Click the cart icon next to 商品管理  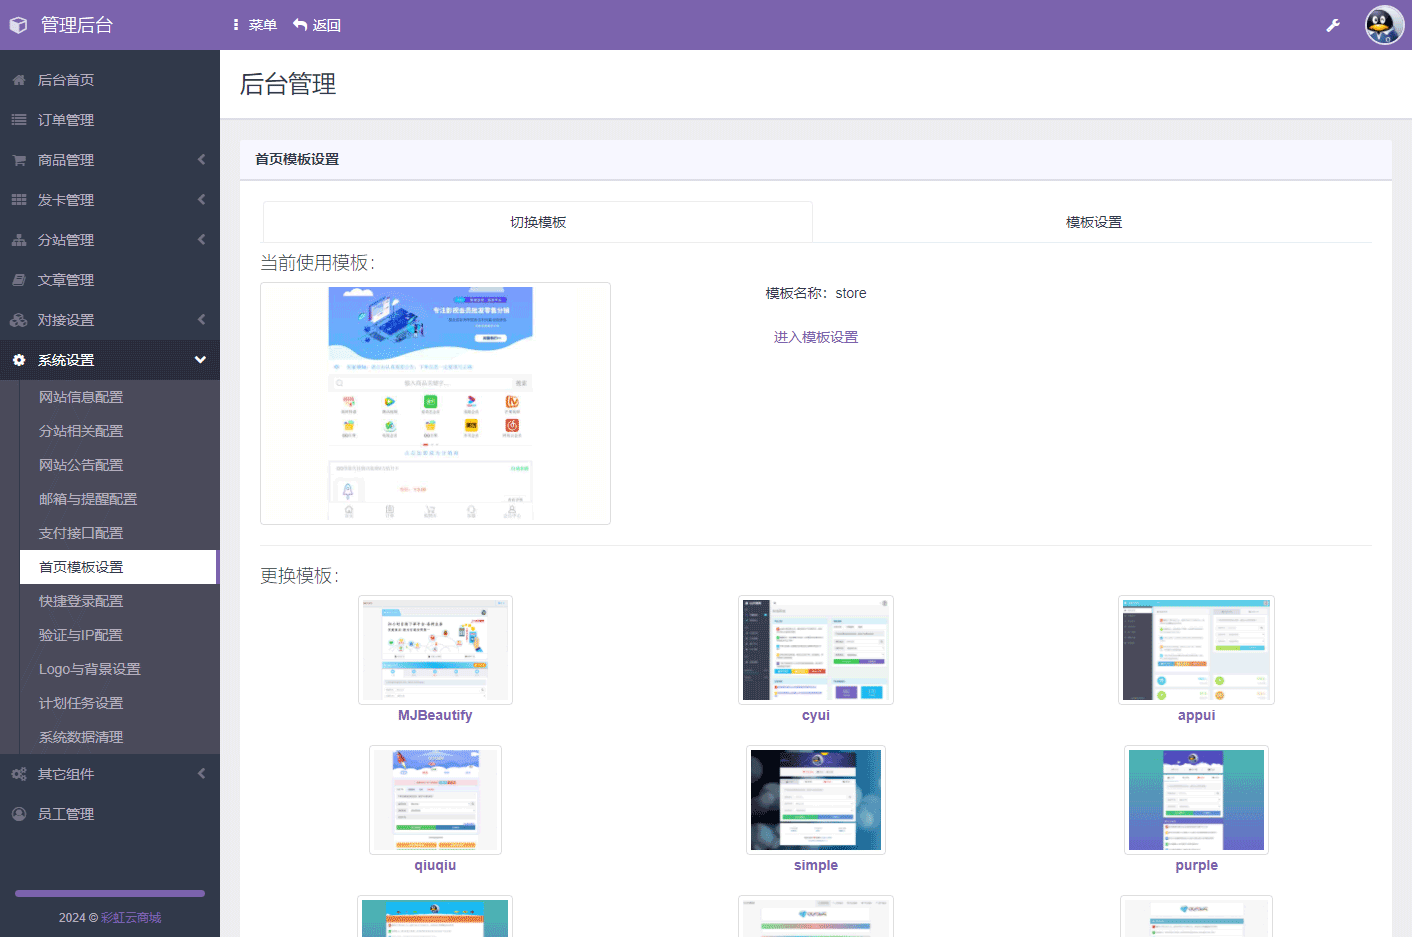pyautogui.click(x=19, y=160)
